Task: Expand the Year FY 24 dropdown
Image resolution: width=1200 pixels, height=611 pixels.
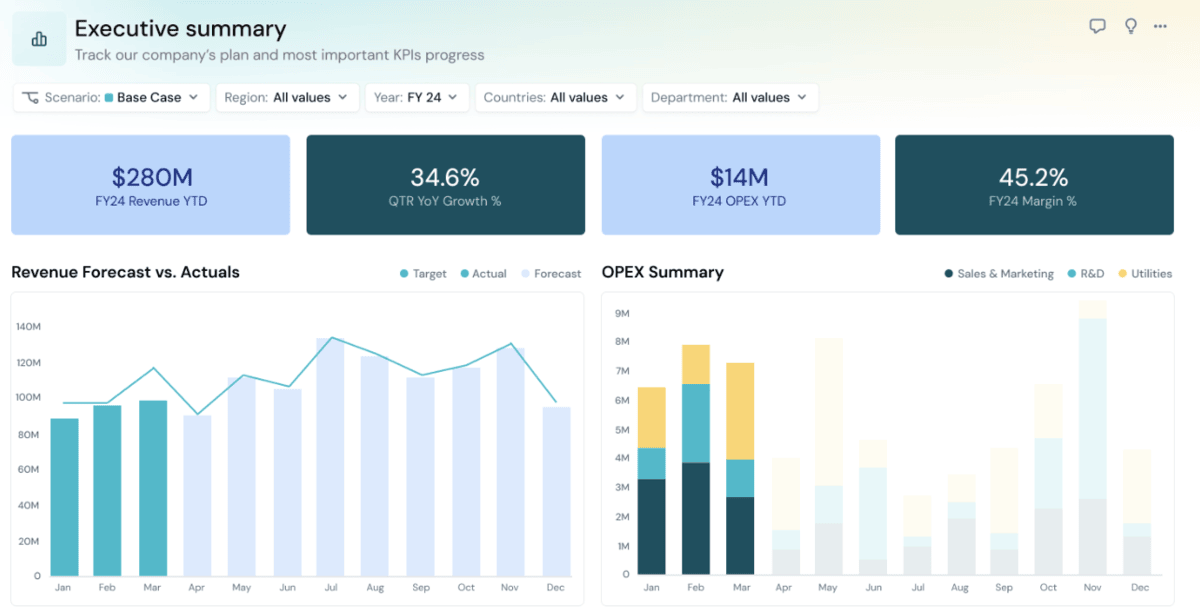Action: tap(417, 97)
